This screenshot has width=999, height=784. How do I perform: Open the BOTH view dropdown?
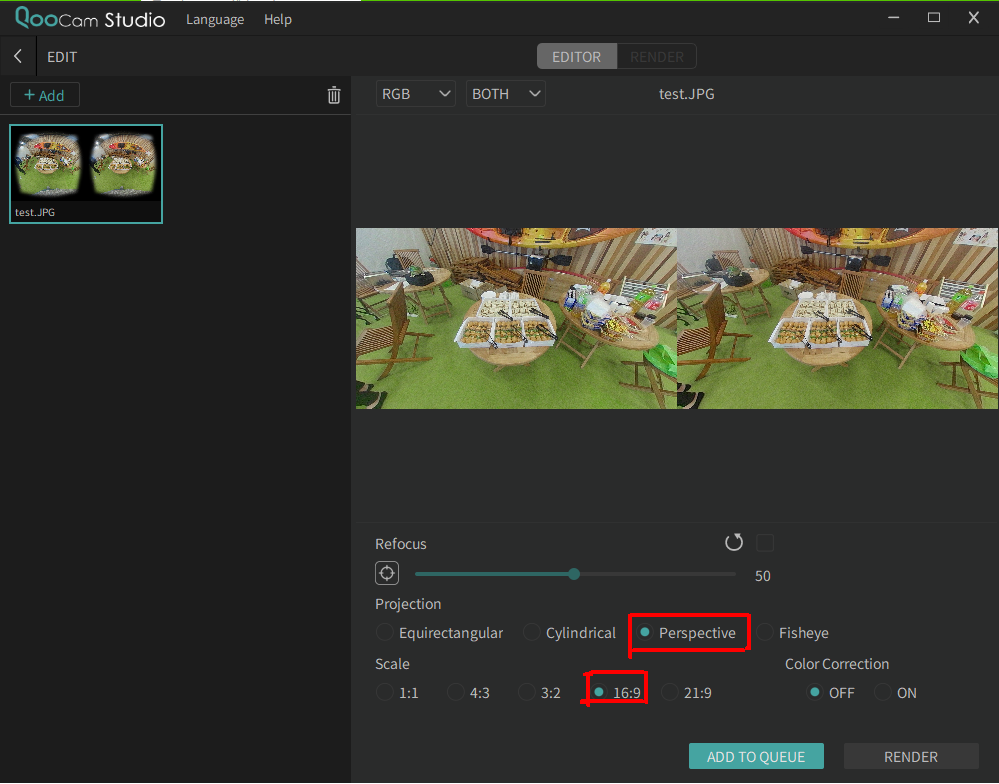click(505, 94)
